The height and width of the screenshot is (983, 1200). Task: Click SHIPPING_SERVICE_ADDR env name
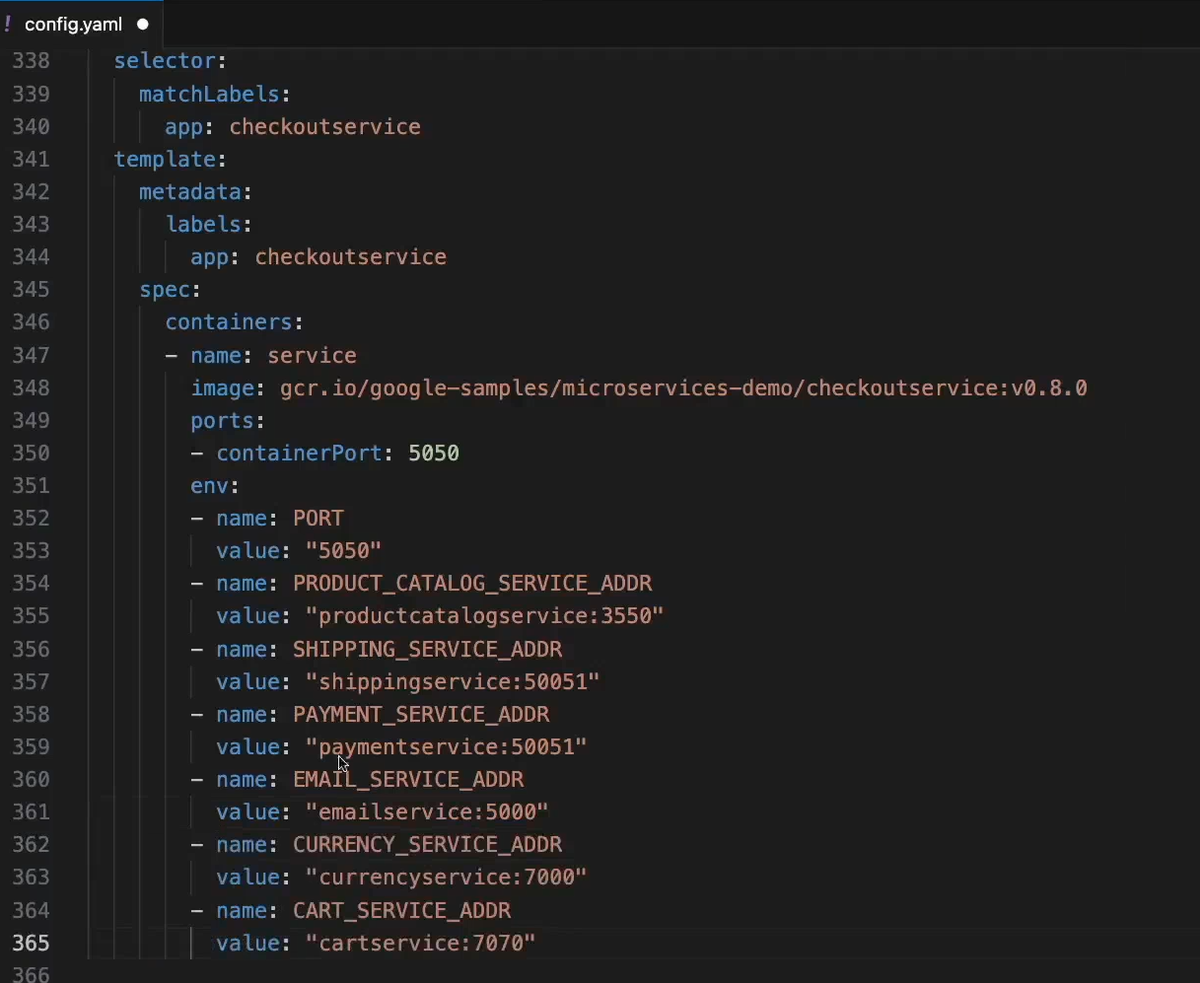[x=427, y=649]
